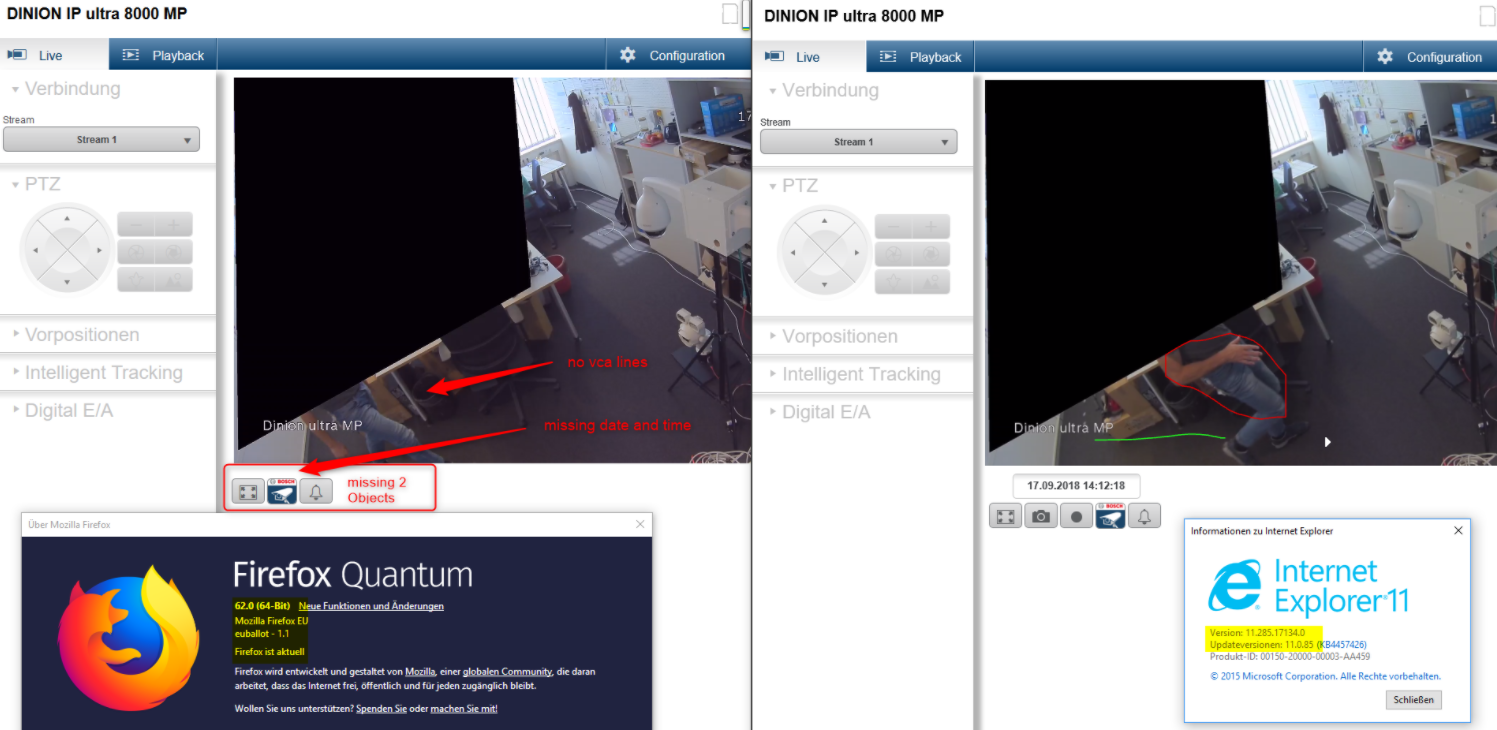This screenshot has height=730, width=1497.
Task: Open fullscreen view on the right page
Action: [1006, 516]
